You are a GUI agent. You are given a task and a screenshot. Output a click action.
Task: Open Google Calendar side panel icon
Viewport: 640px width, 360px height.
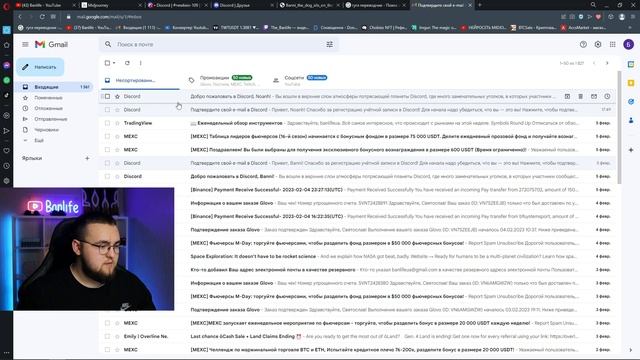pos(631,64)
